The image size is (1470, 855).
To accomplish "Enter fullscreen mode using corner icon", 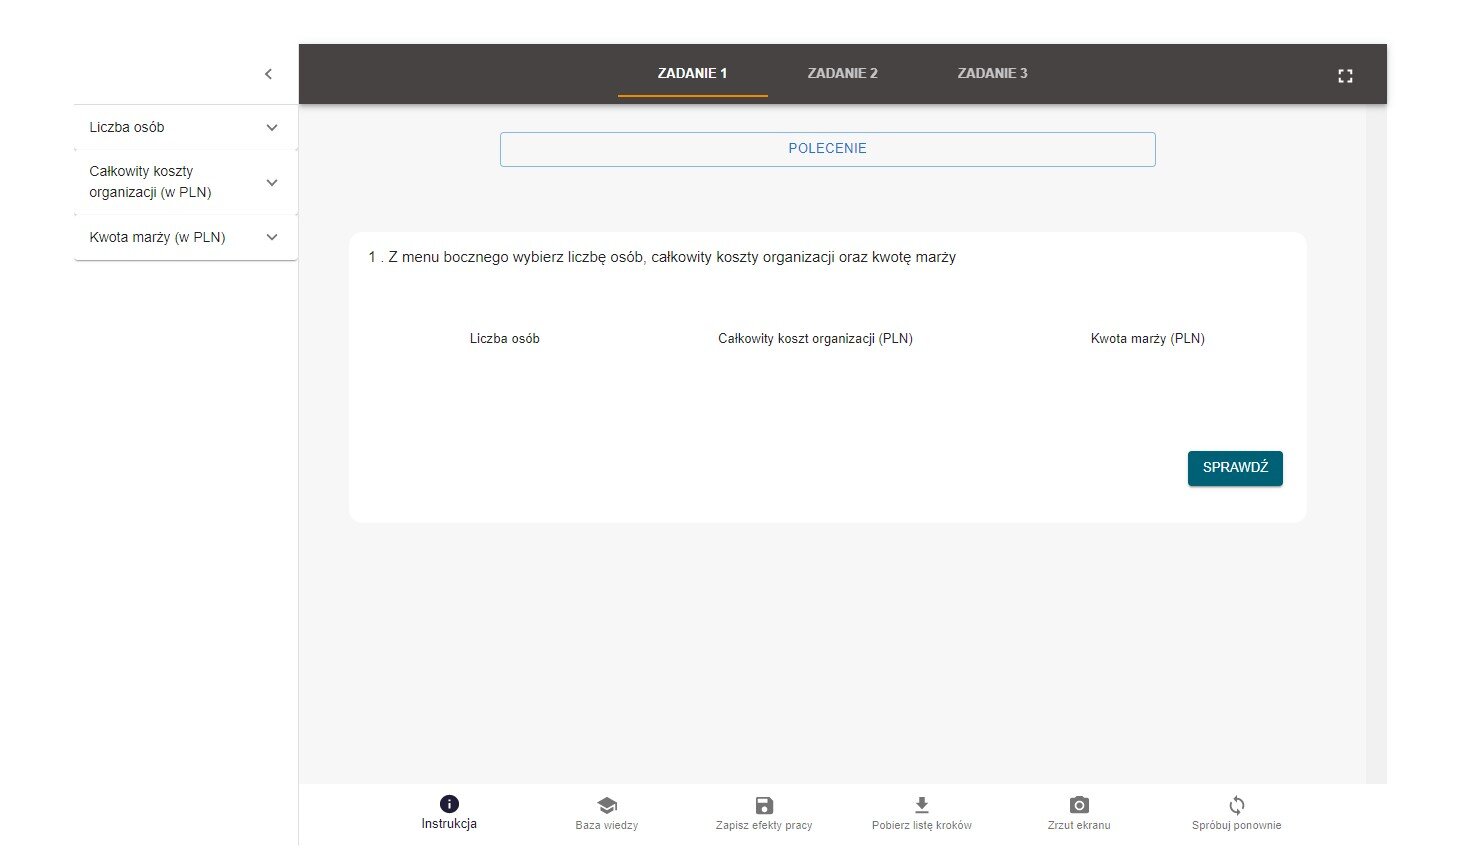I will (1345, 76).
